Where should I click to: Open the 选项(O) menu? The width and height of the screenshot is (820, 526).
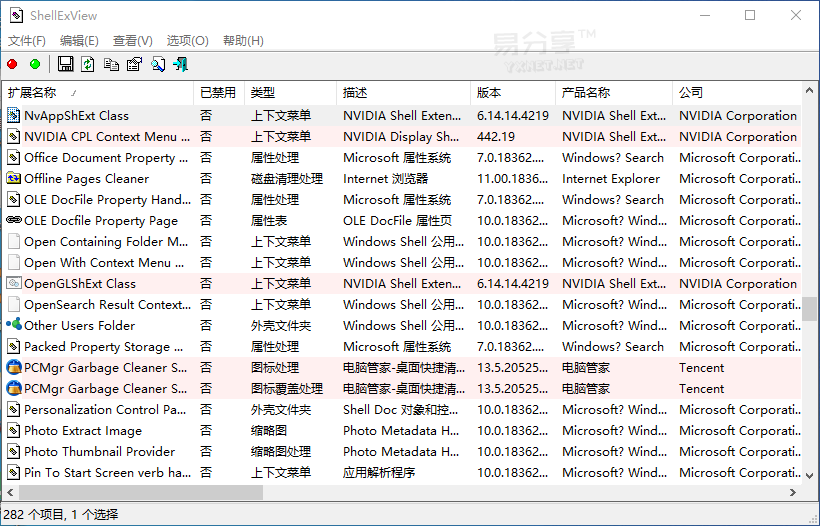click(x=187, y=41)
